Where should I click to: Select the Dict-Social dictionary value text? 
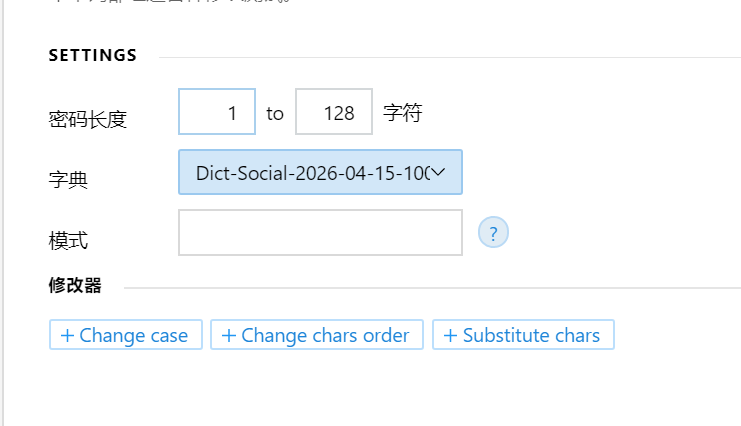pyautogui.click(x=310, y=172)
